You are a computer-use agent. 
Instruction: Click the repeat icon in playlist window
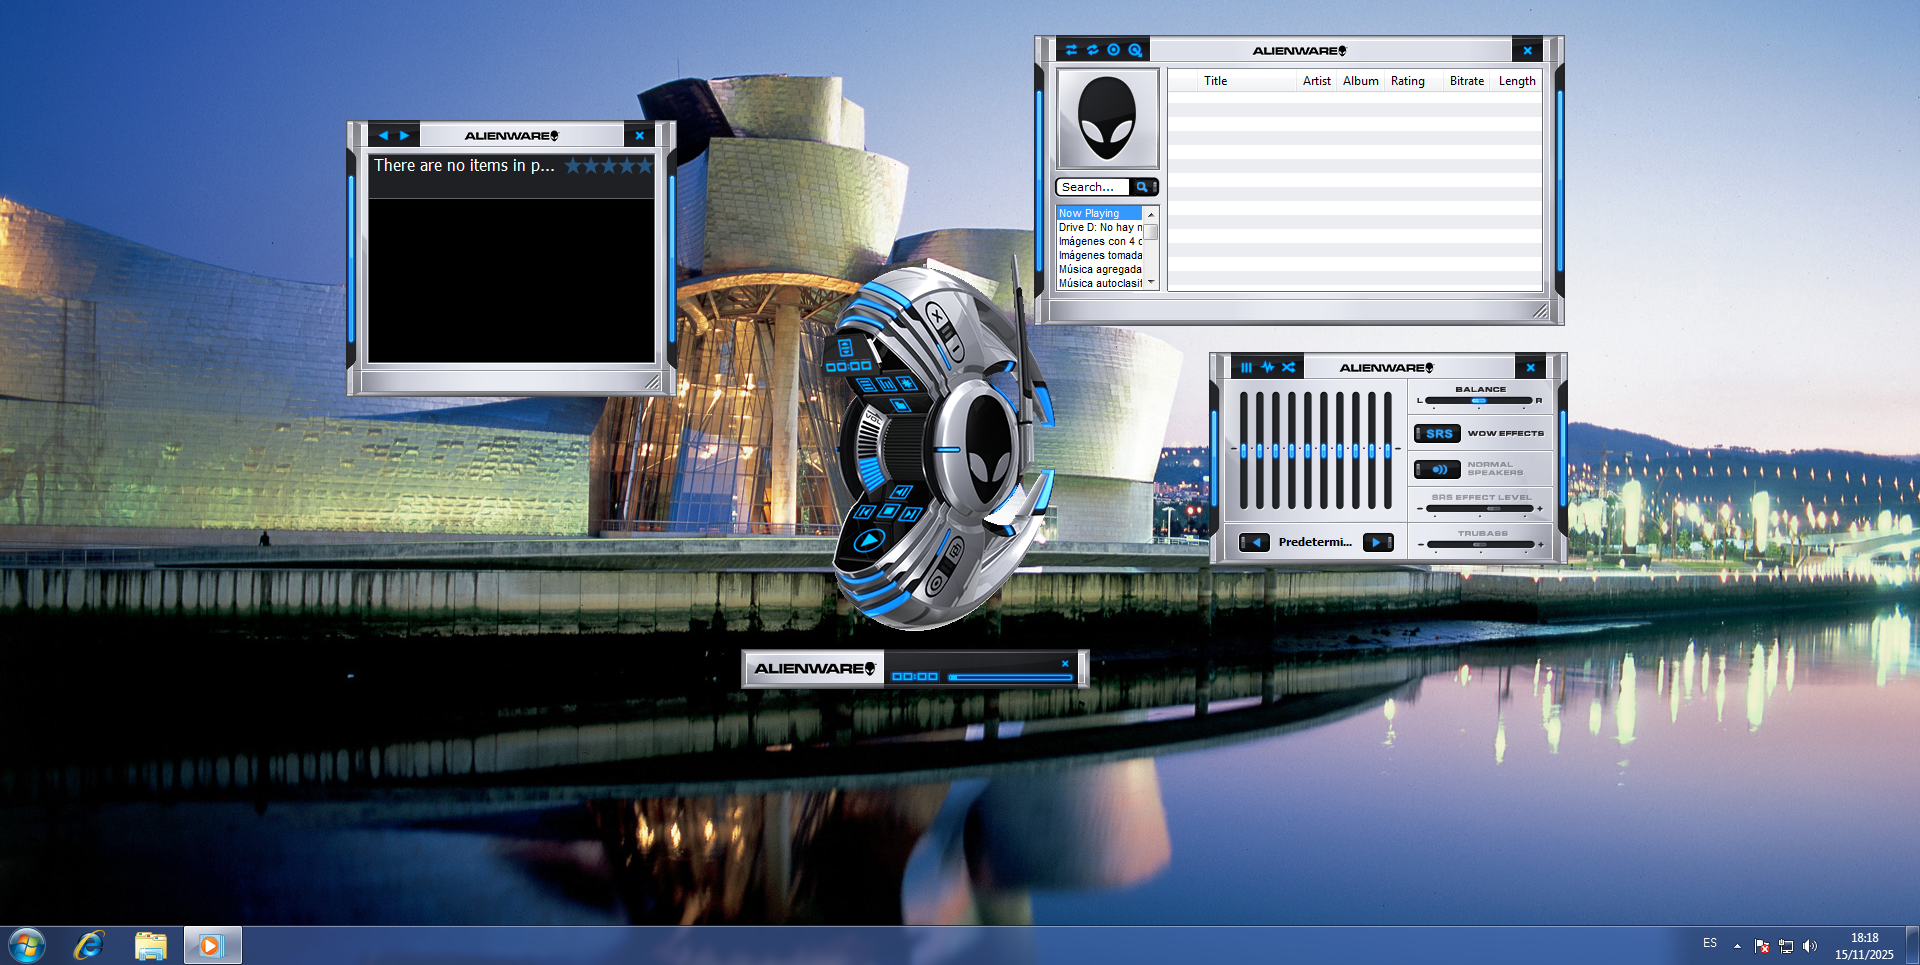click(1092, 50)
